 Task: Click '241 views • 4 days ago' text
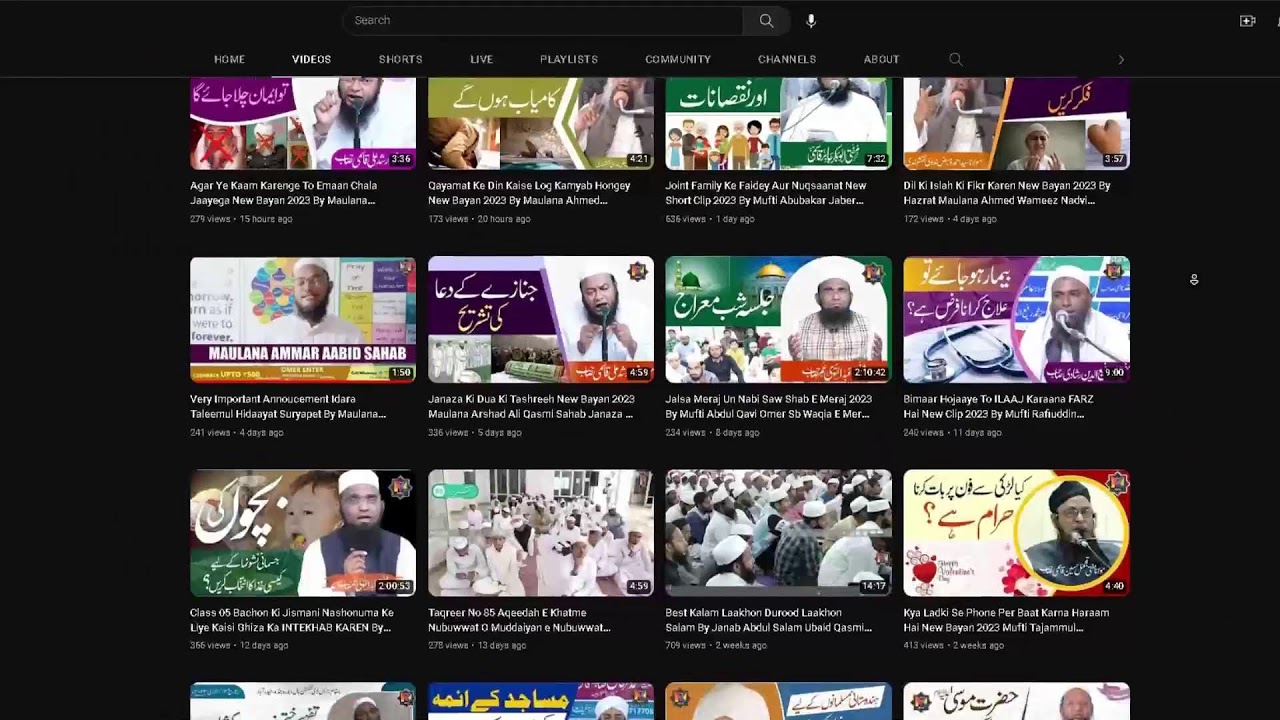[237, 433]
